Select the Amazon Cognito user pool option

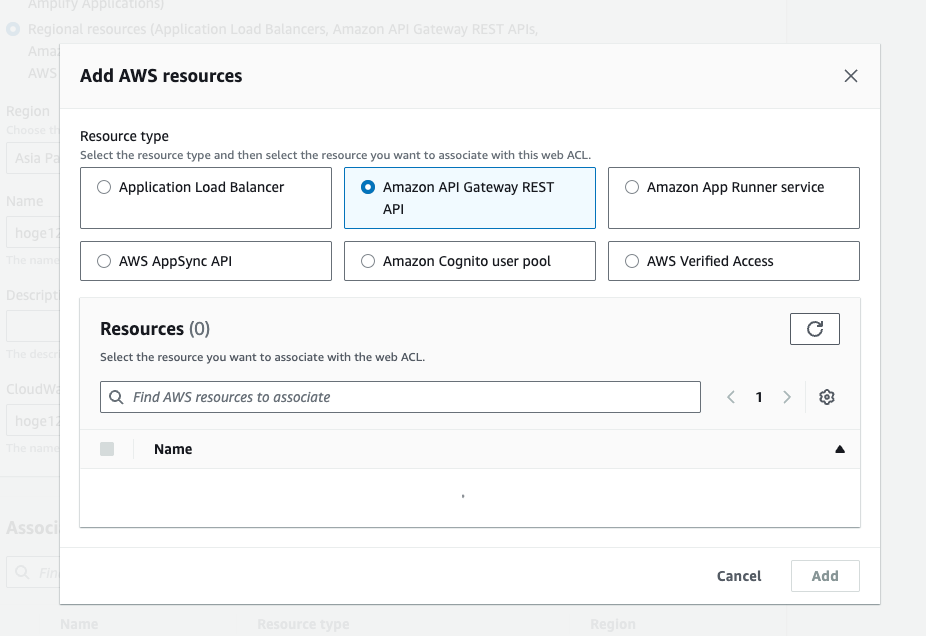pos(368,261)
